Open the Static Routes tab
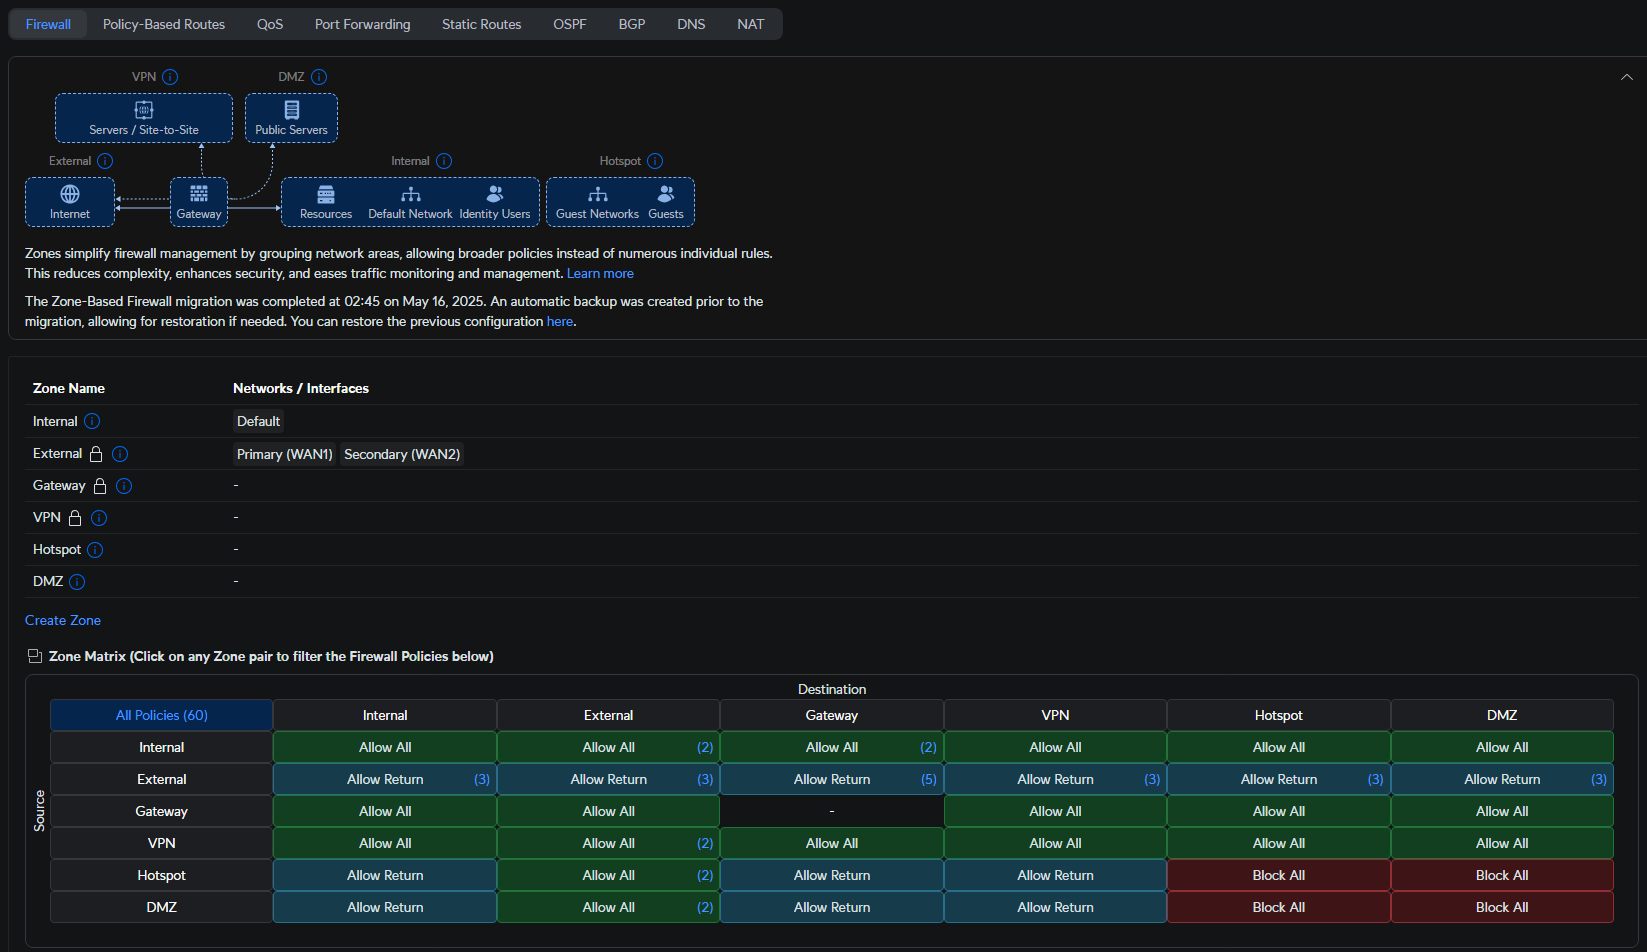 click(x=482, y=24)
